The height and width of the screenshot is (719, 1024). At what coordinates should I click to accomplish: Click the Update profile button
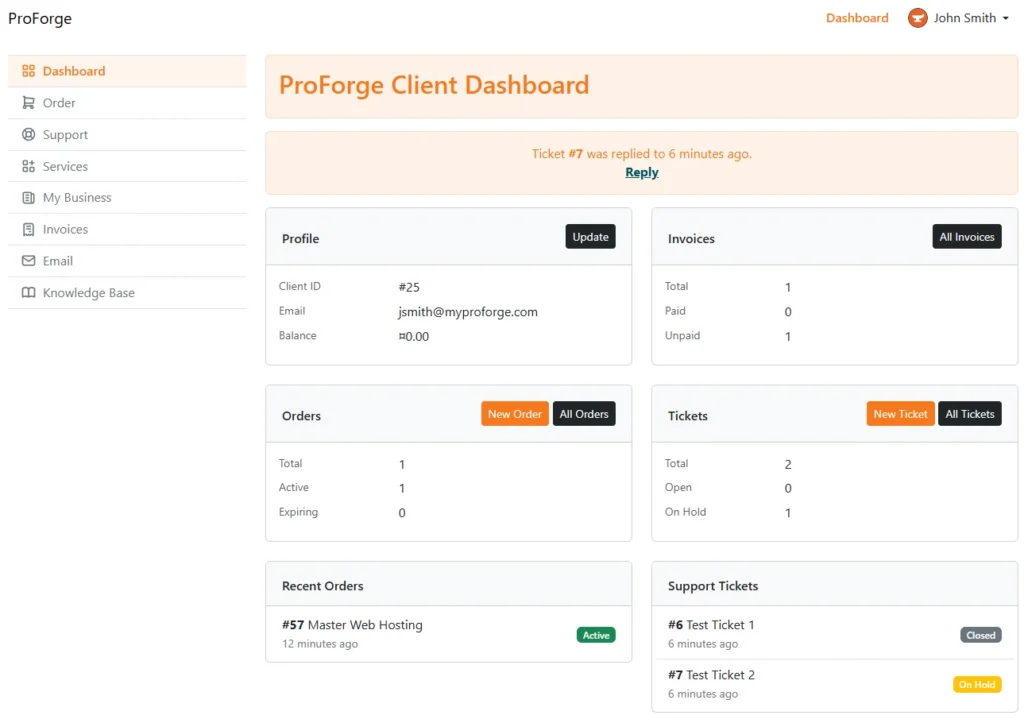point(590,236)
